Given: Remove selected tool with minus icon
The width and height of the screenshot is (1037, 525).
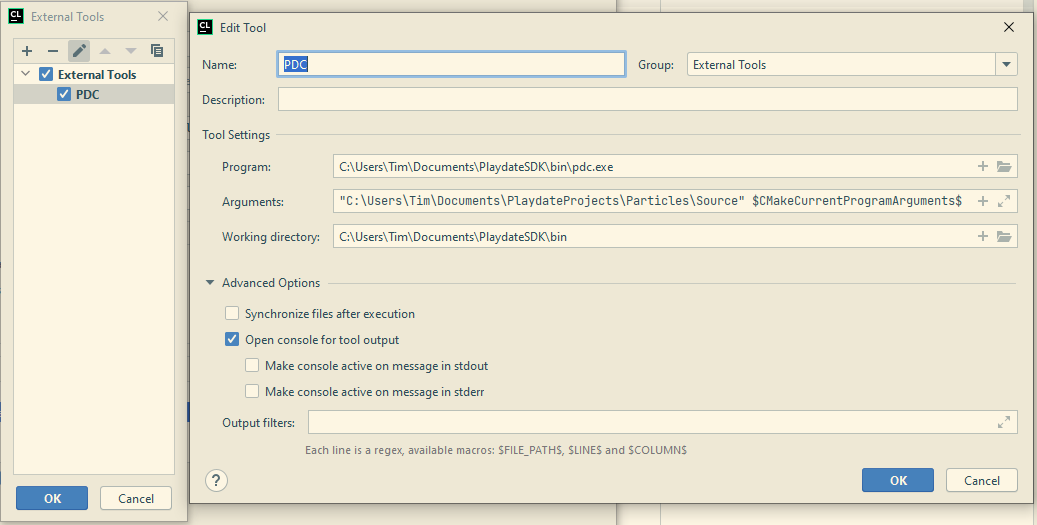Looking at the screenshot, I should pos(53,51).
